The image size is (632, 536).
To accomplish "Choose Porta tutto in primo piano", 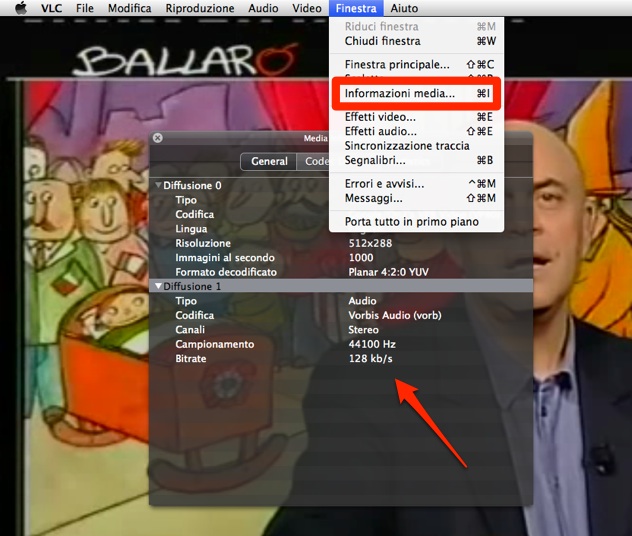I will pos(416,222).
